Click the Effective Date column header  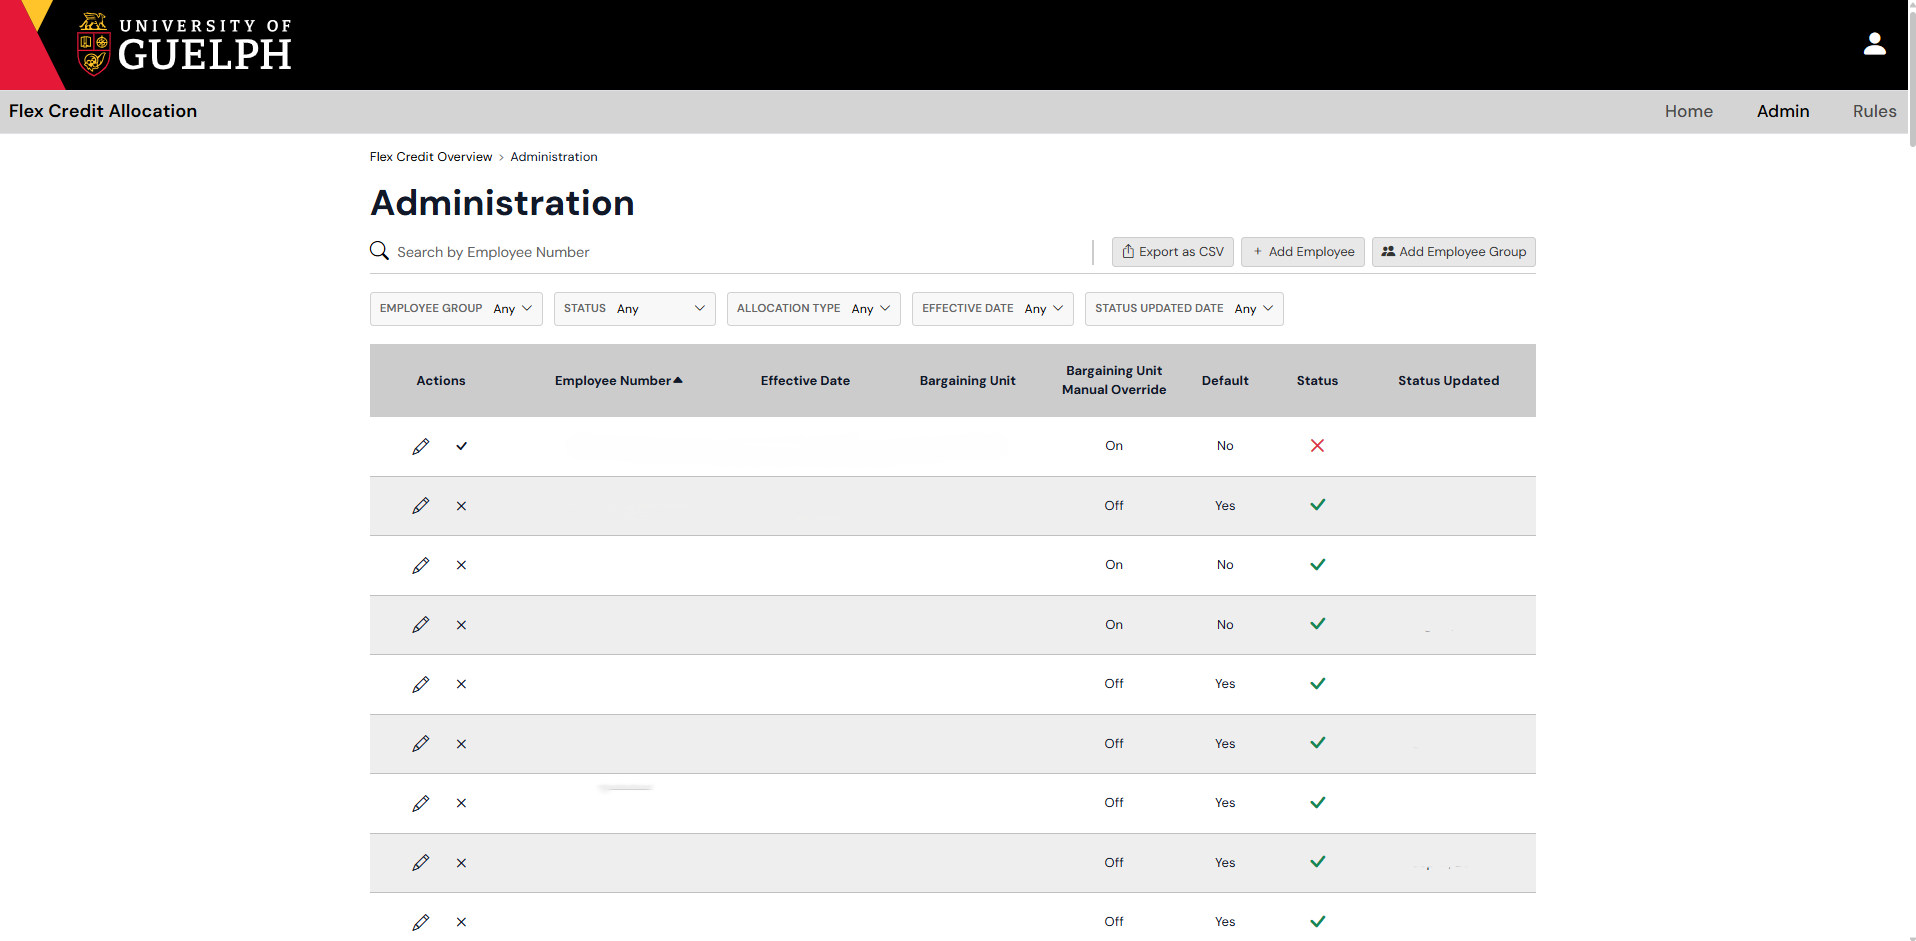pyautogui.click(x=805, y=380)
